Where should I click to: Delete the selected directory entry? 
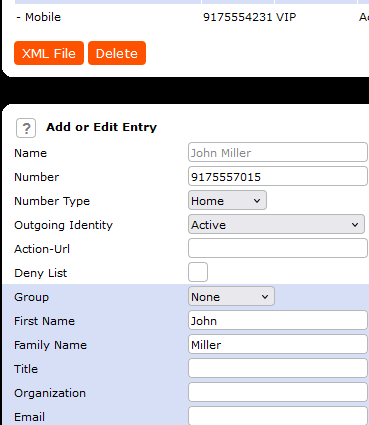pyautogui.click(x=117, y=53)
